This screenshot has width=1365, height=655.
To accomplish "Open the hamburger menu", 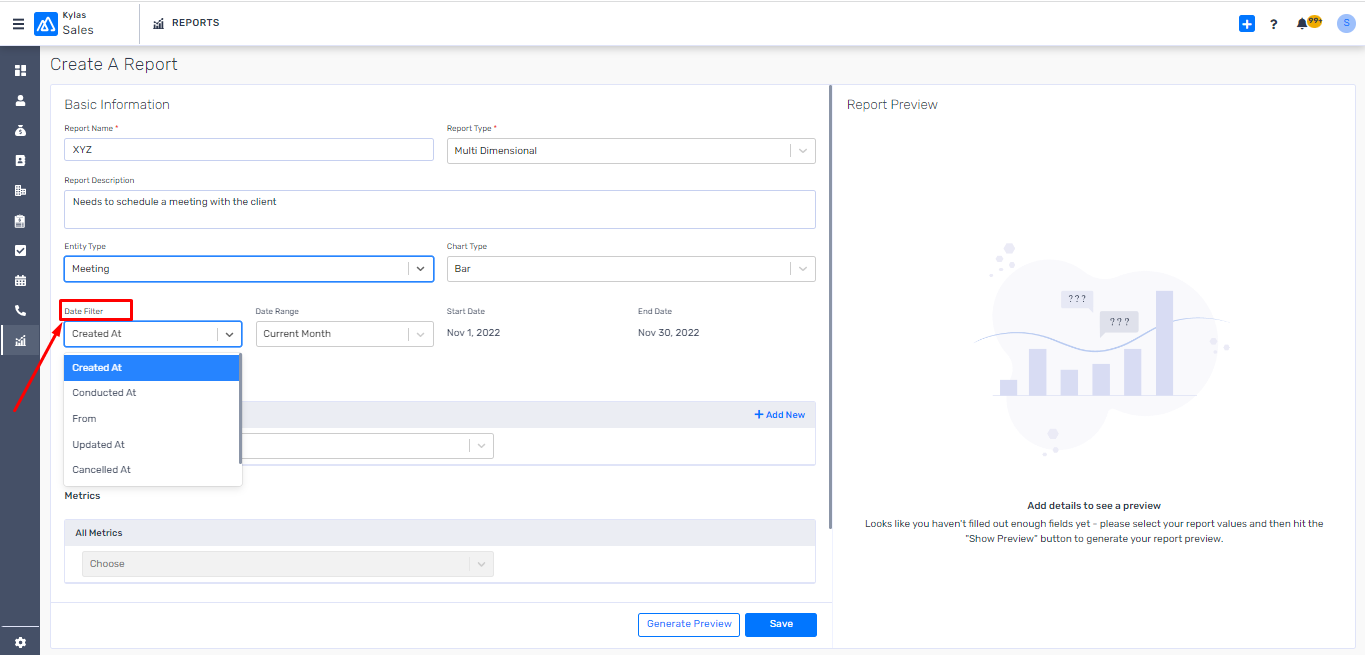I will coord(18,24).
